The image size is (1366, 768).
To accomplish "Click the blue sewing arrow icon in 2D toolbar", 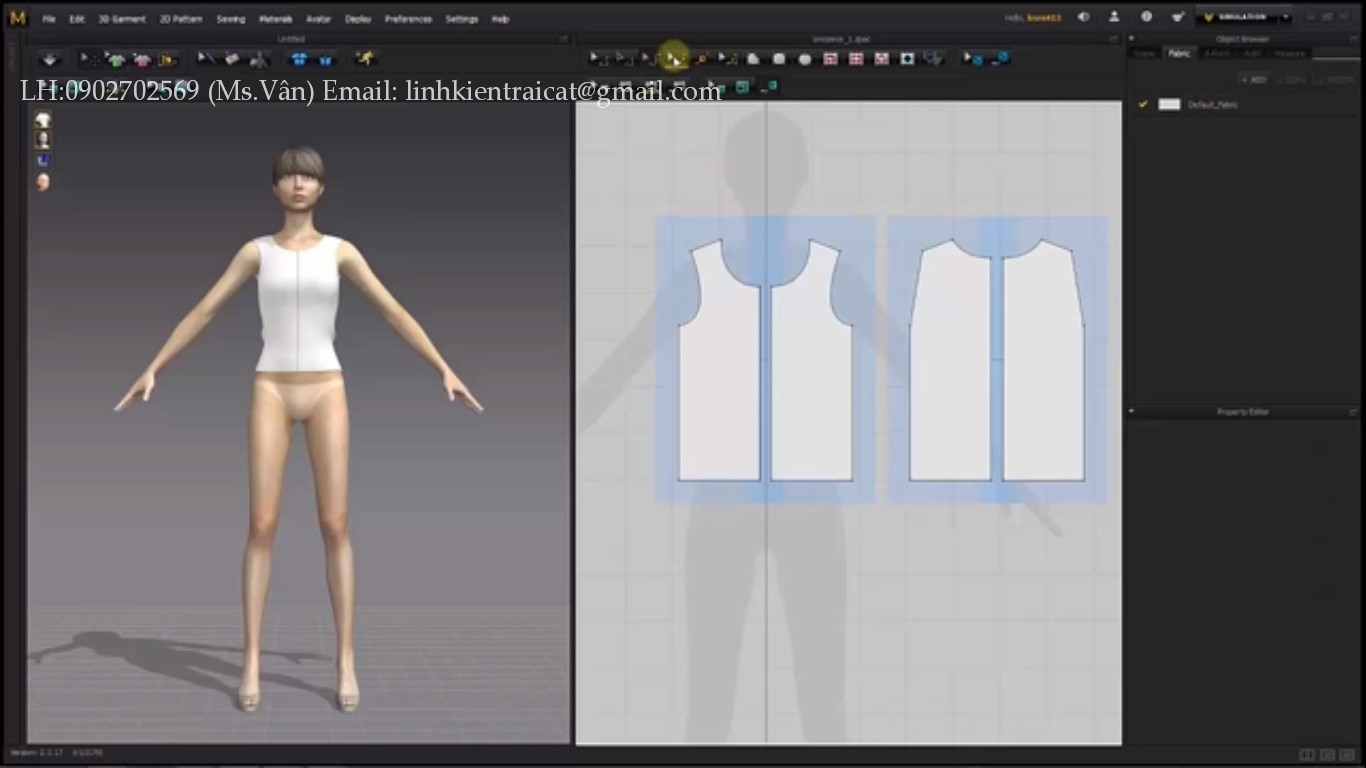I will [x=972, y=59].
